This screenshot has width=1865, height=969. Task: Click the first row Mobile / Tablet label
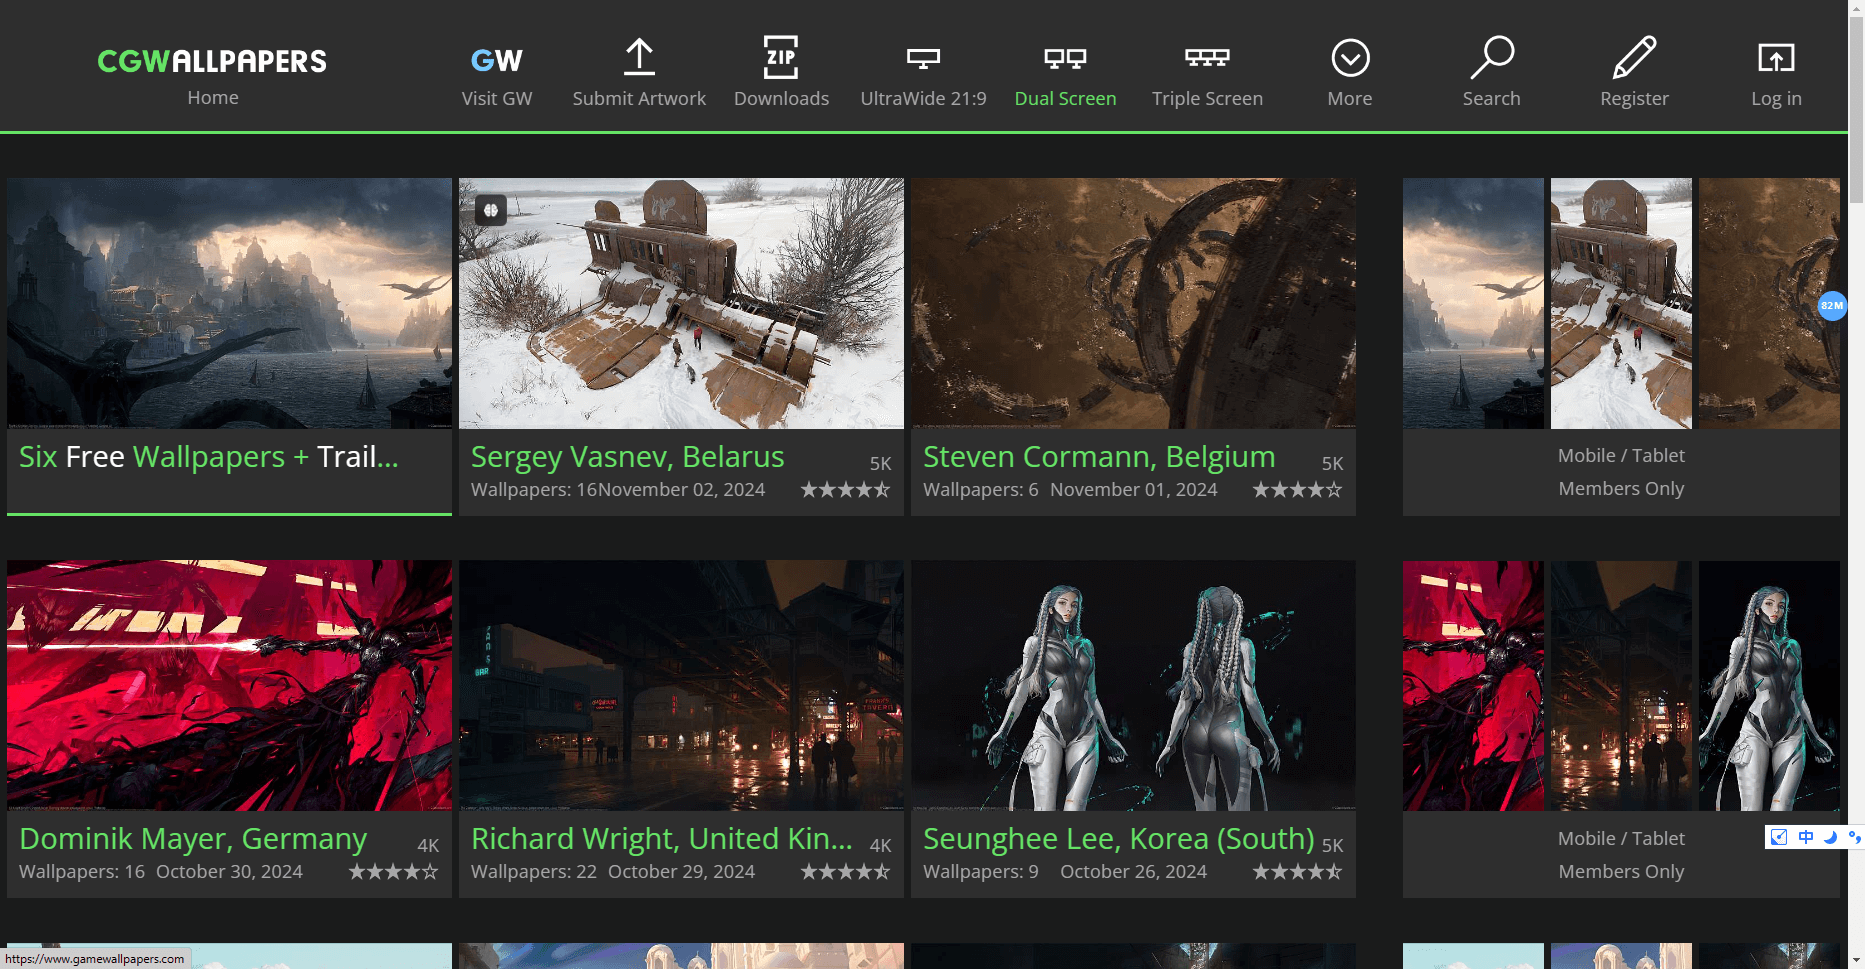click(1621, 455)
